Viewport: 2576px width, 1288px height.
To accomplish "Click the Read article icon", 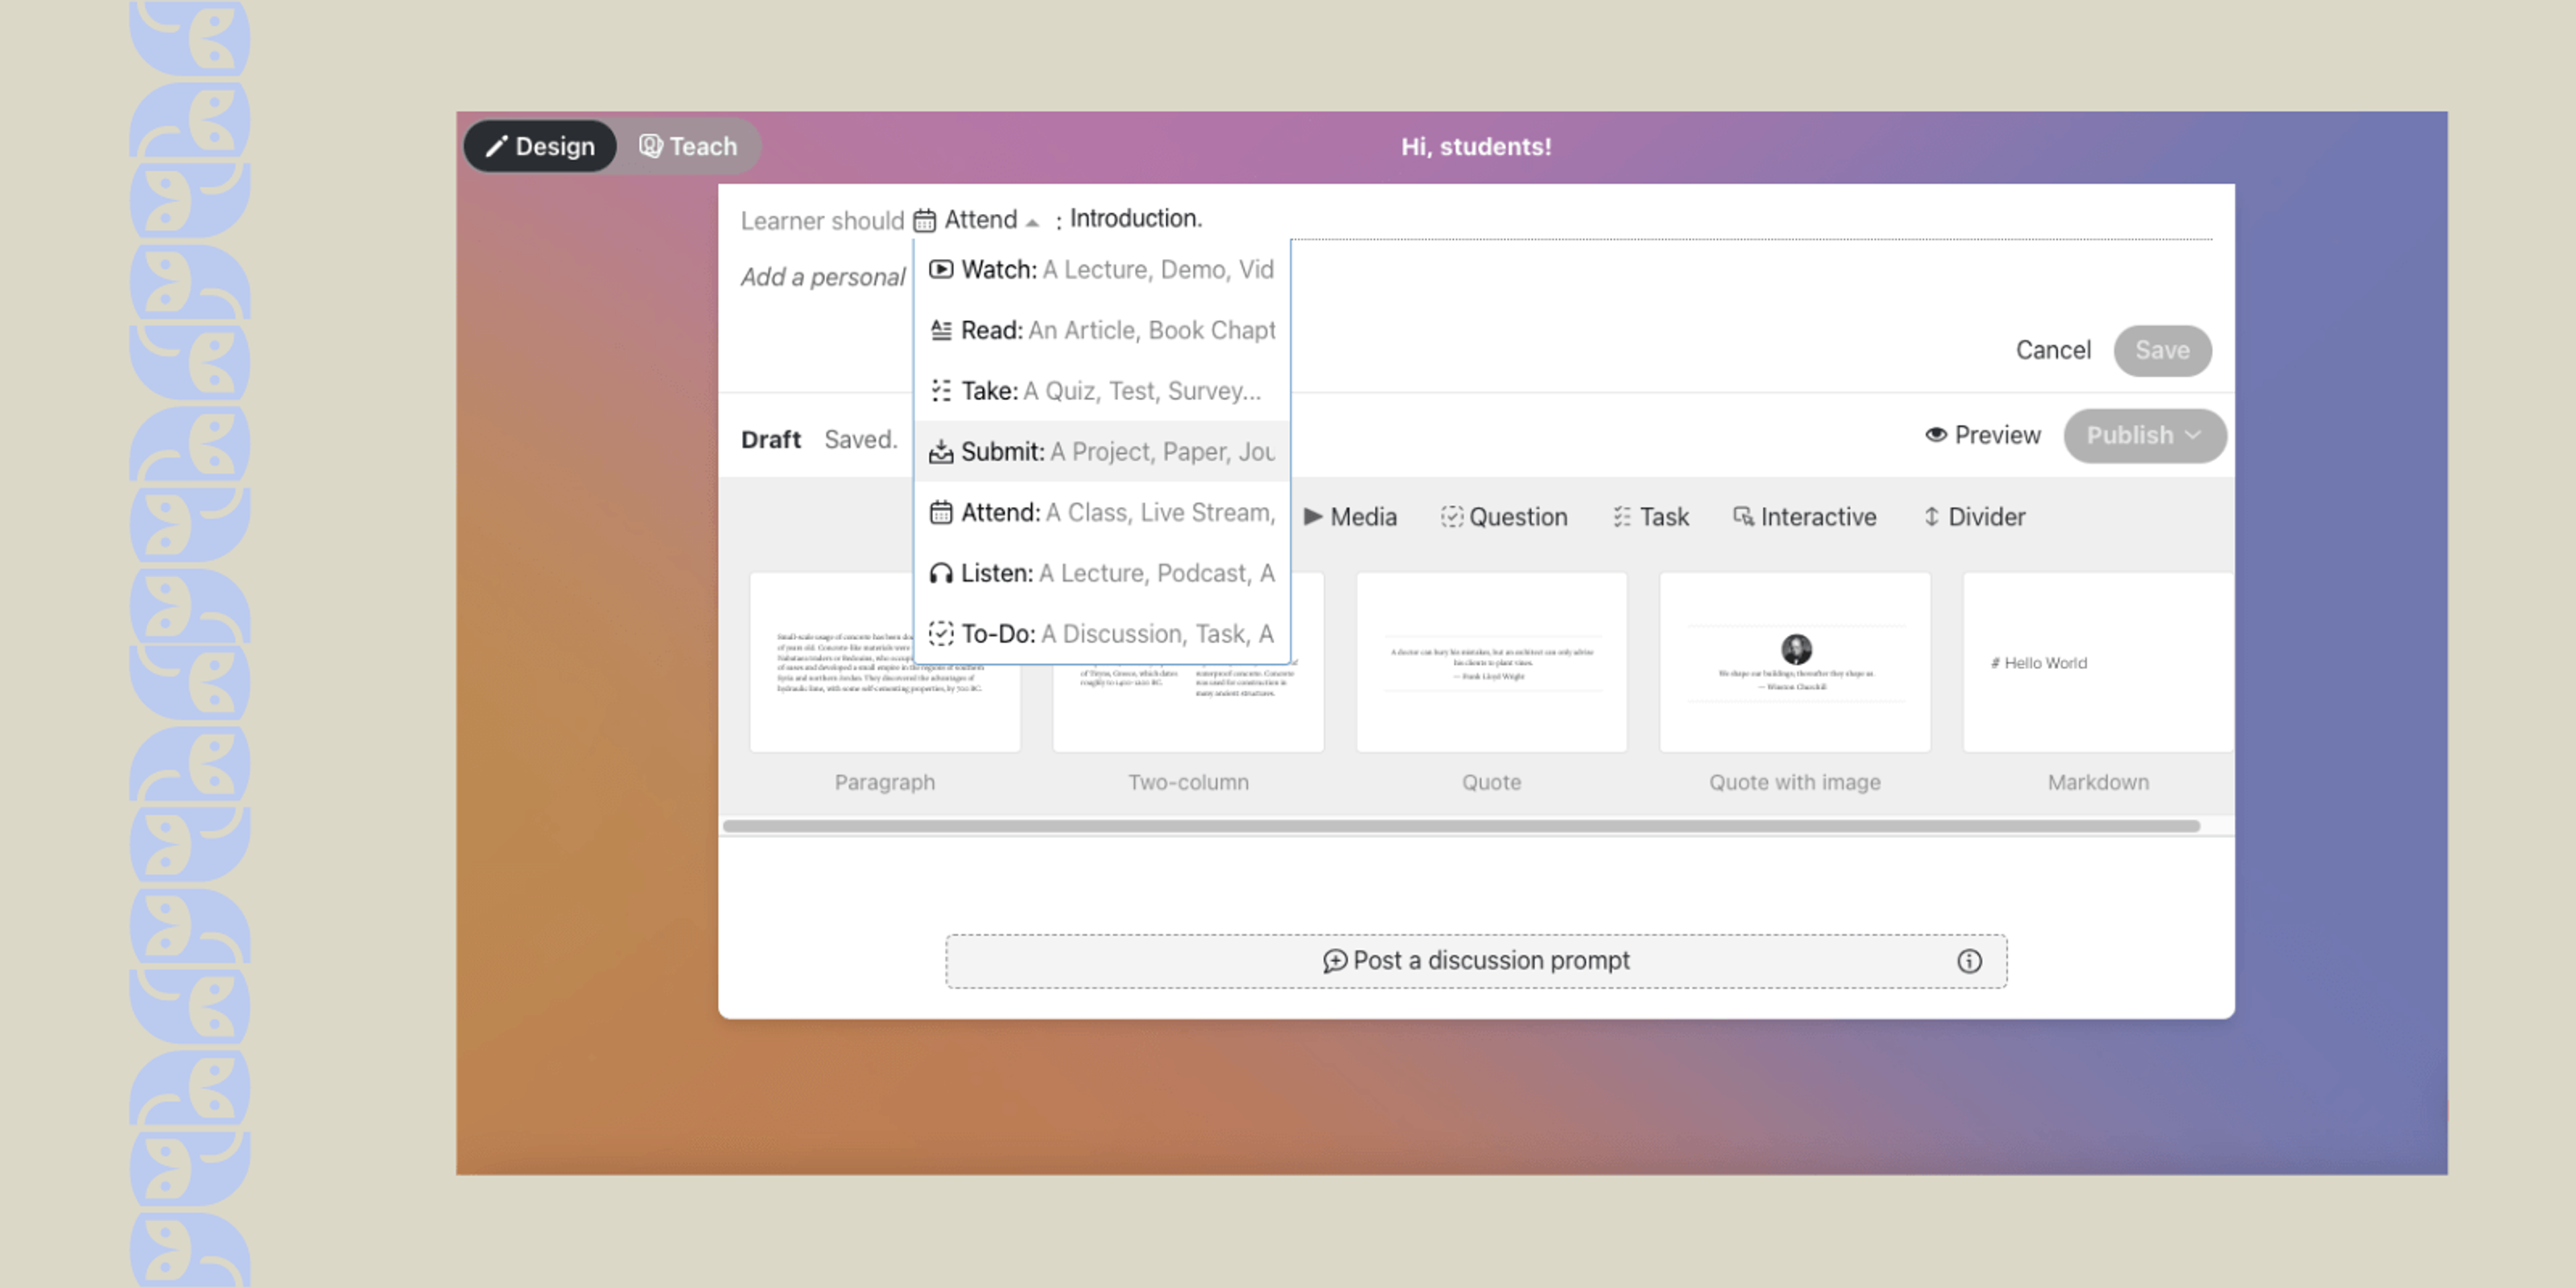I will tap(941, 330).
